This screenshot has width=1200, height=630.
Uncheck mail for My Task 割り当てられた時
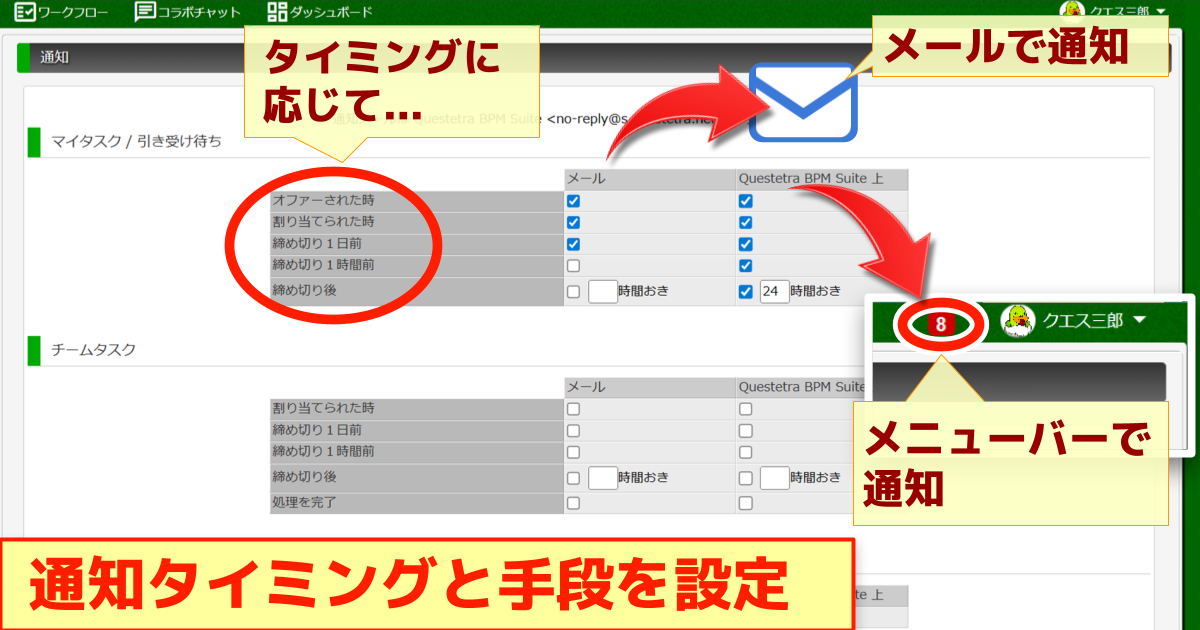[573, 222]
